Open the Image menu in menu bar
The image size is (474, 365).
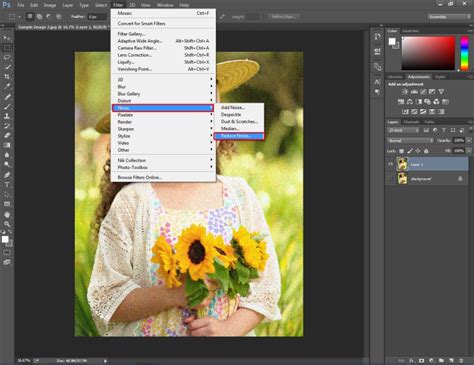[x=50, y=5]
